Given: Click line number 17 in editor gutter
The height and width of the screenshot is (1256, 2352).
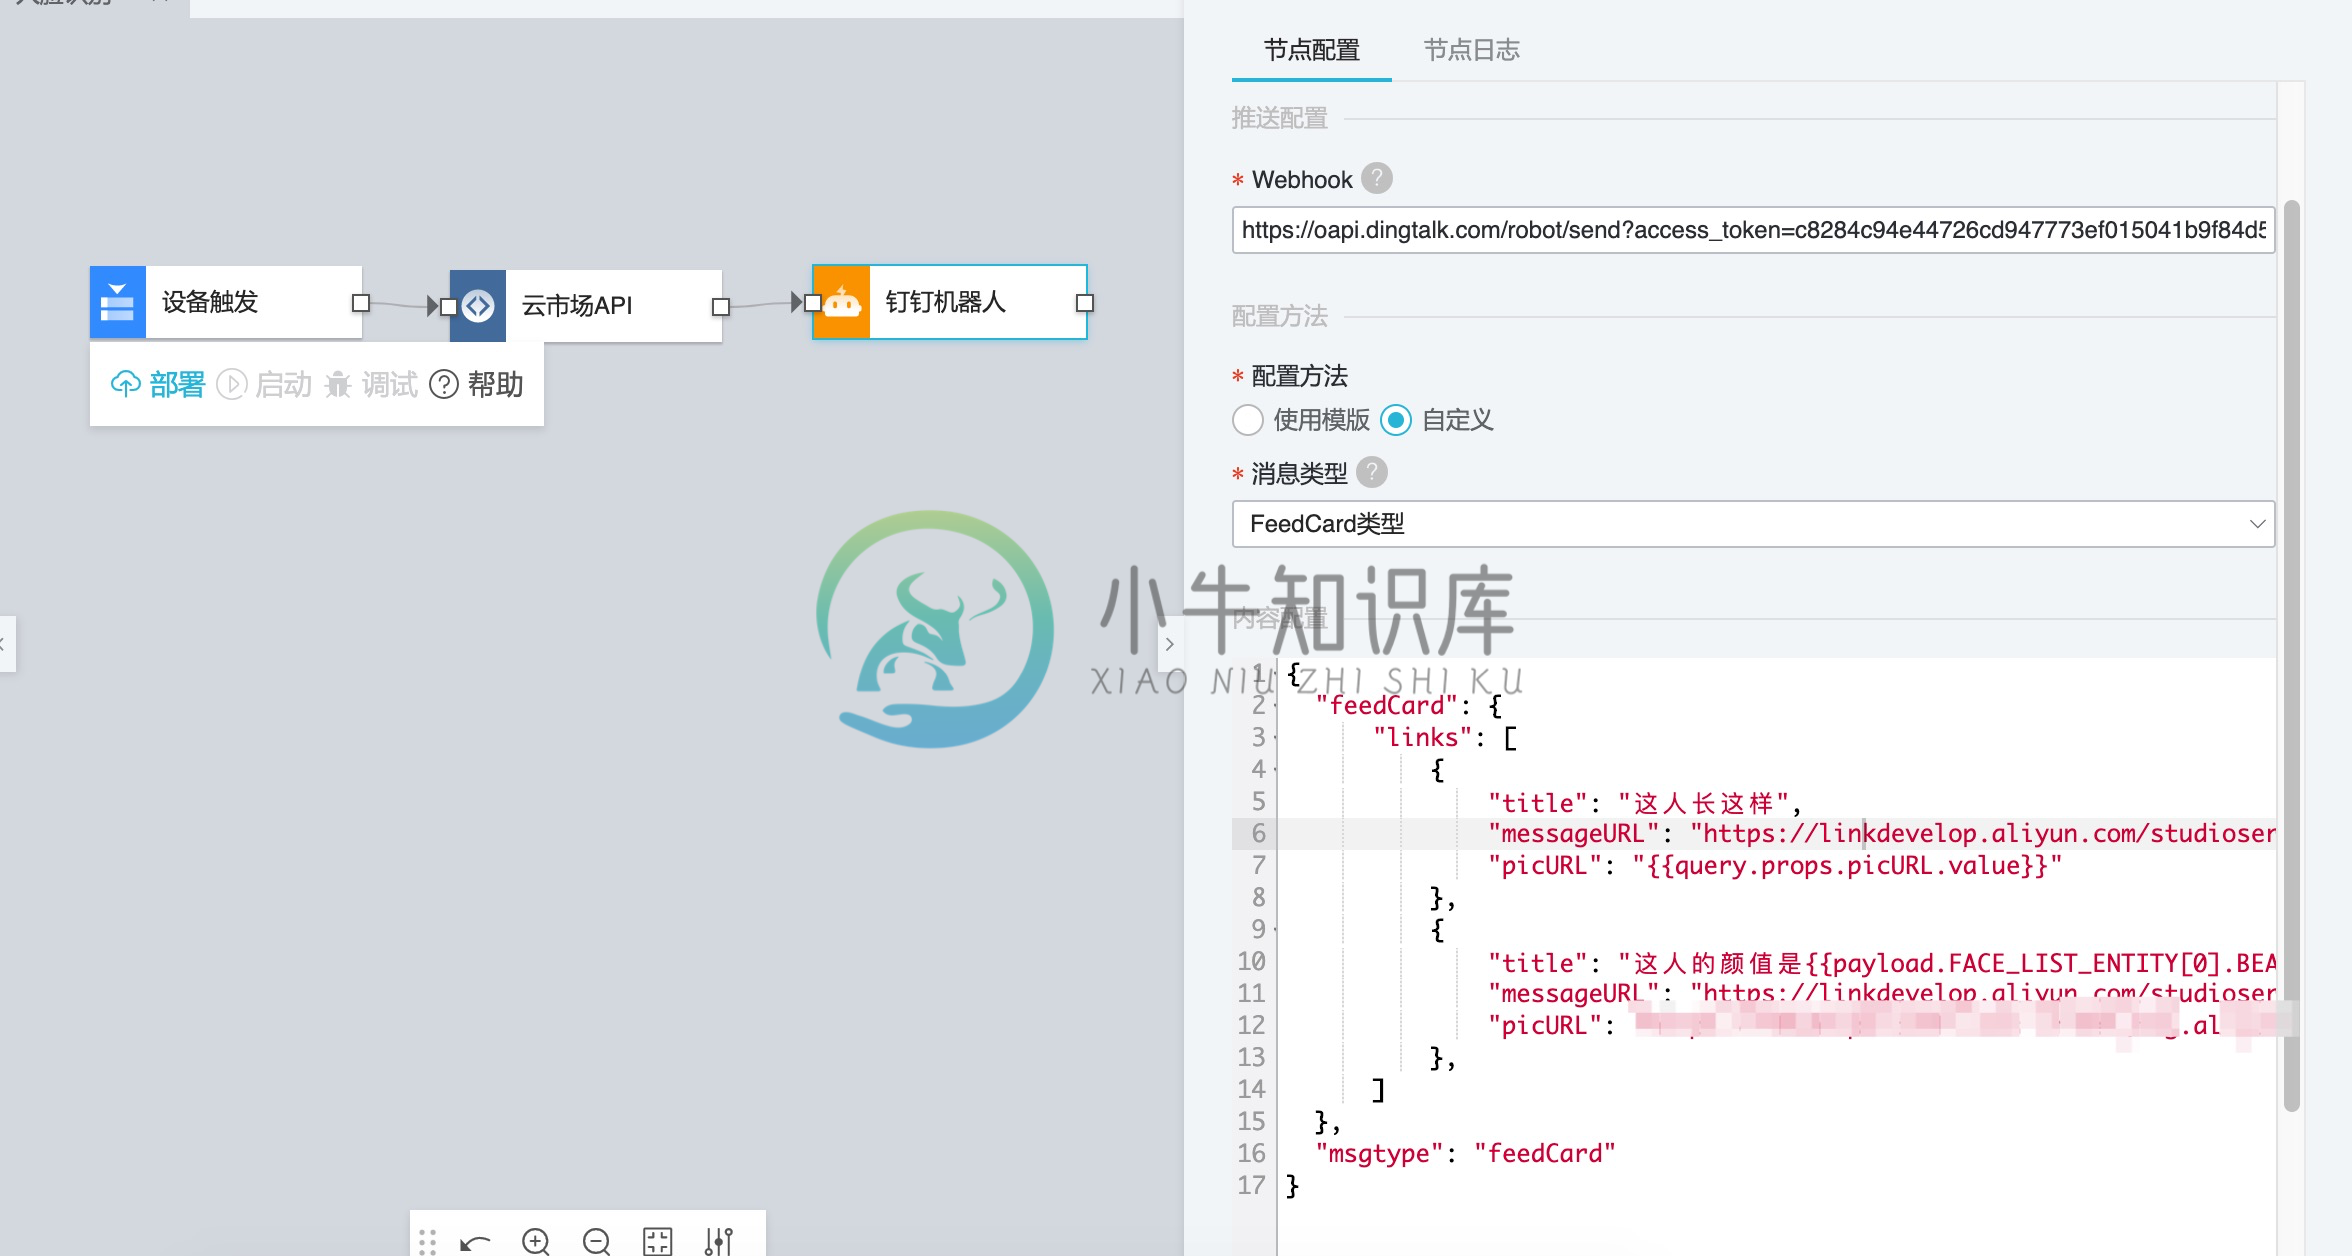Looking at the screenshot, I should (1251, 1186).
